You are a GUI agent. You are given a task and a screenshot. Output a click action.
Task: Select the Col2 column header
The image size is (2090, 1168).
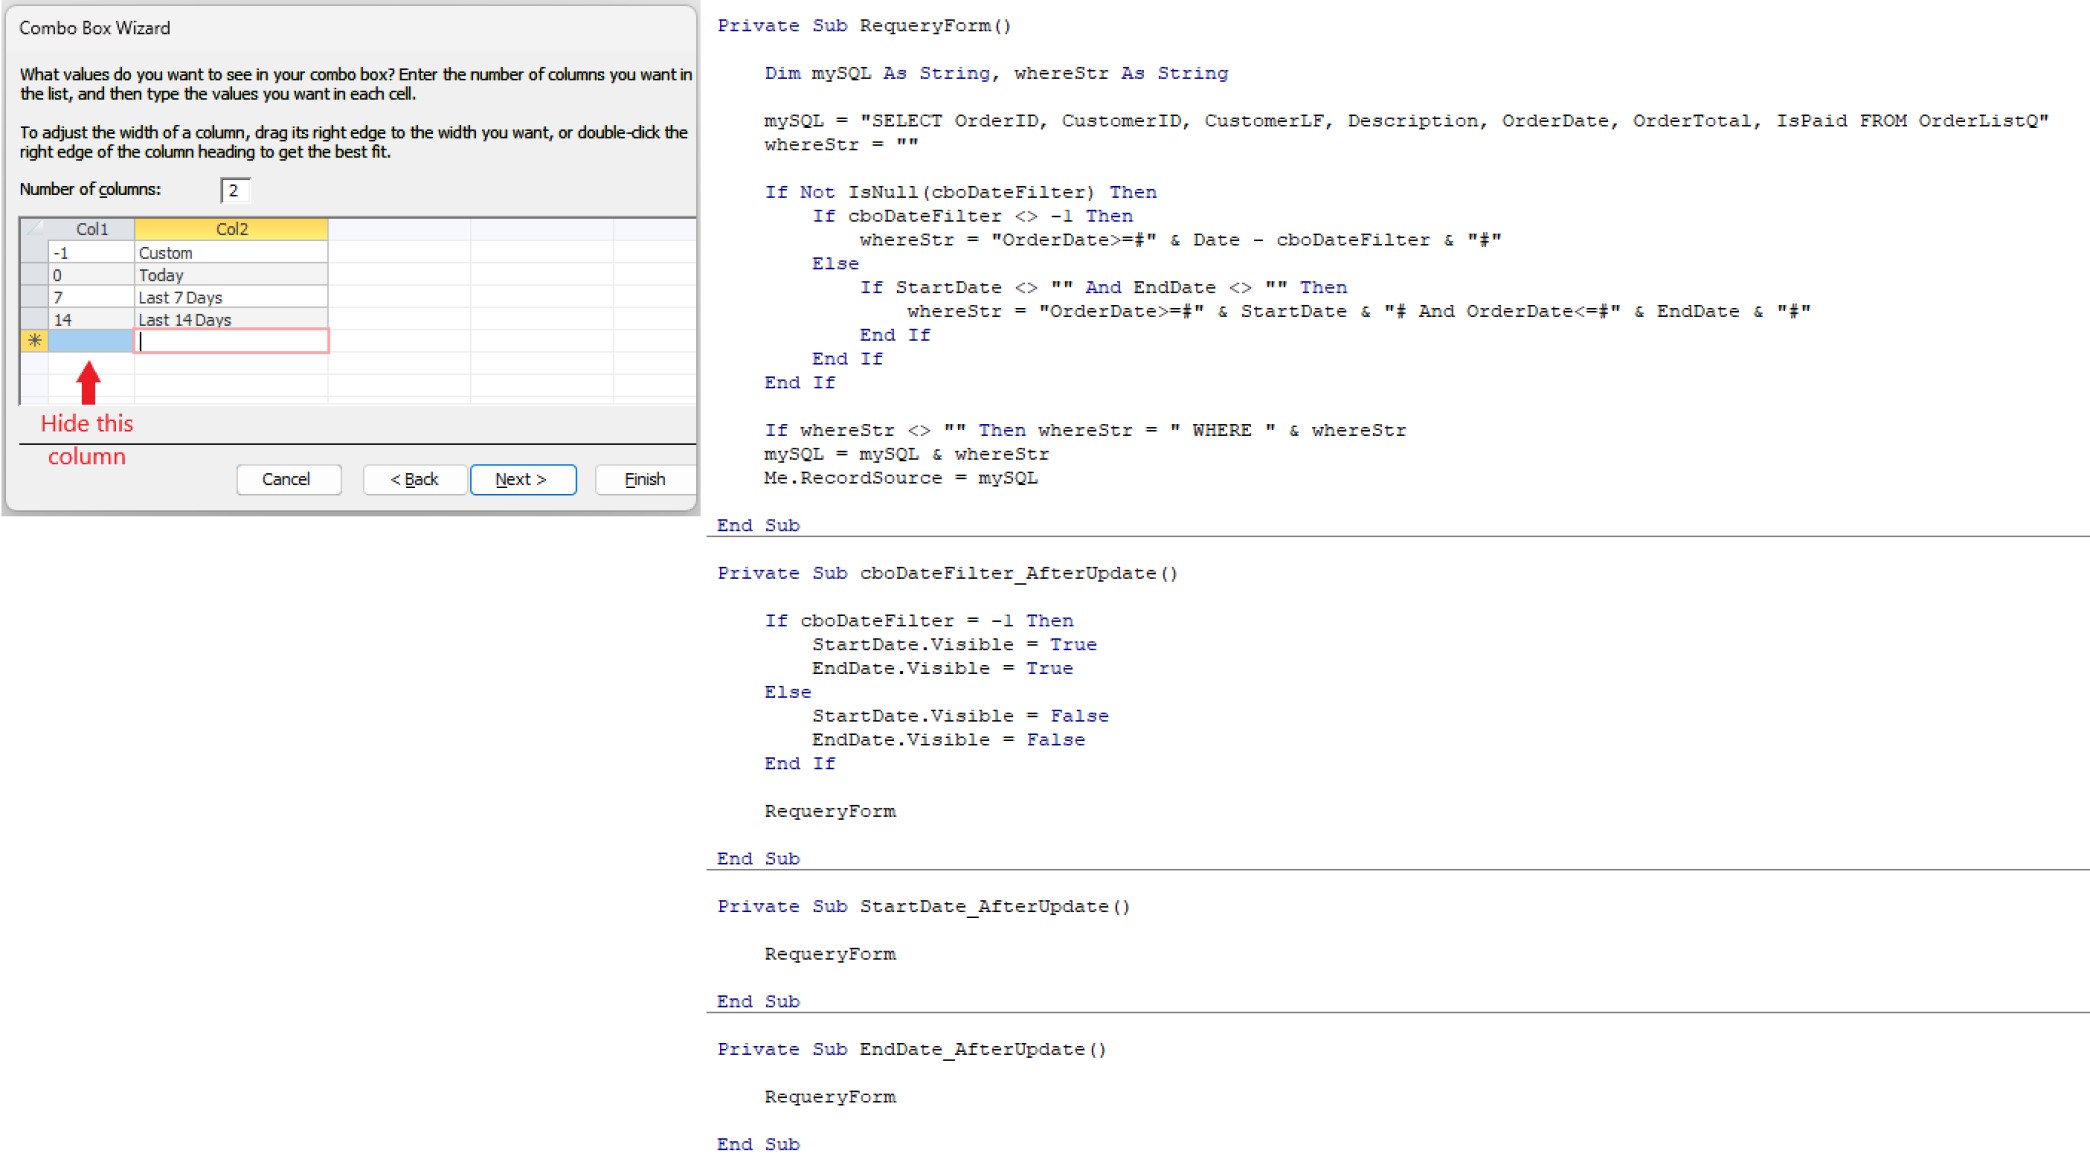(x=231, y=229)
